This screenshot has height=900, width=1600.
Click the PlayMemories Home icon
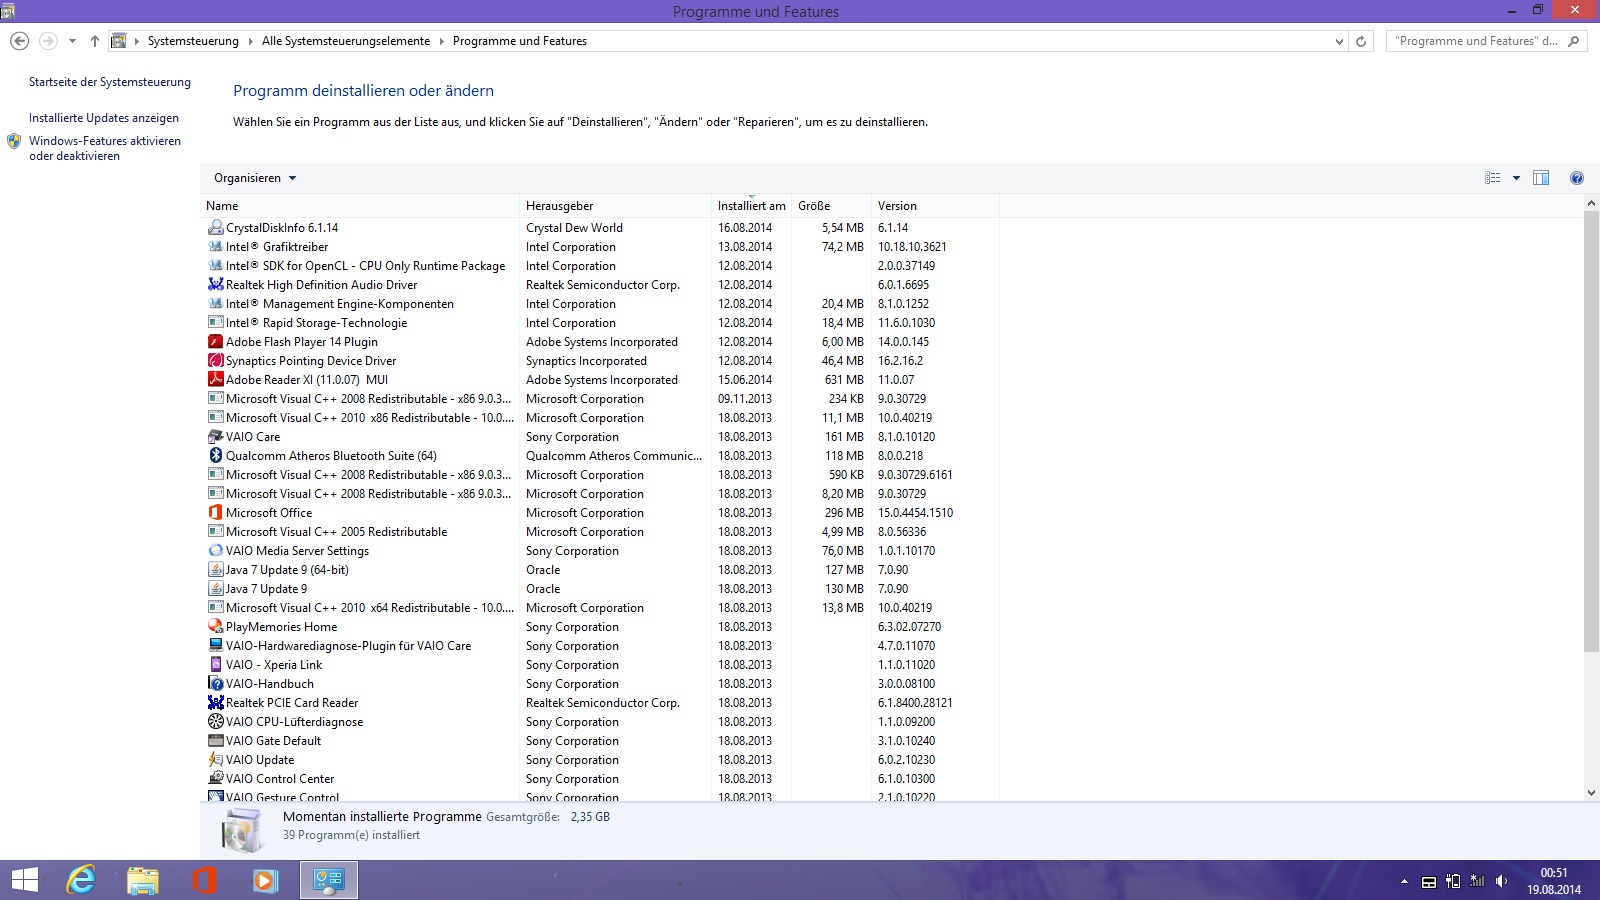(x=215, y=627)
